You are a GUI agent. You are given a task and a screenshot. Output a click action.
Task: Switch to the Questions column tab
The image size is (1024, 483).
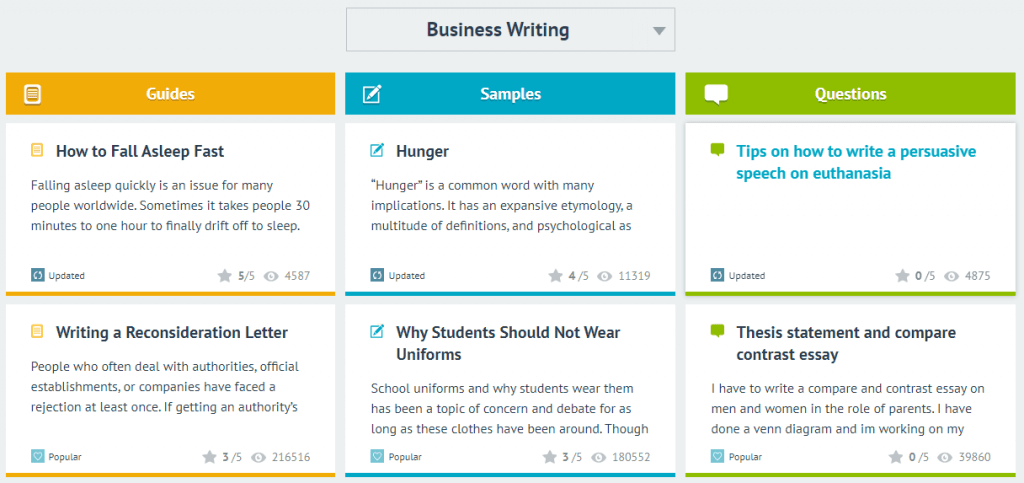pyautogui.click(x=850, y=94)
